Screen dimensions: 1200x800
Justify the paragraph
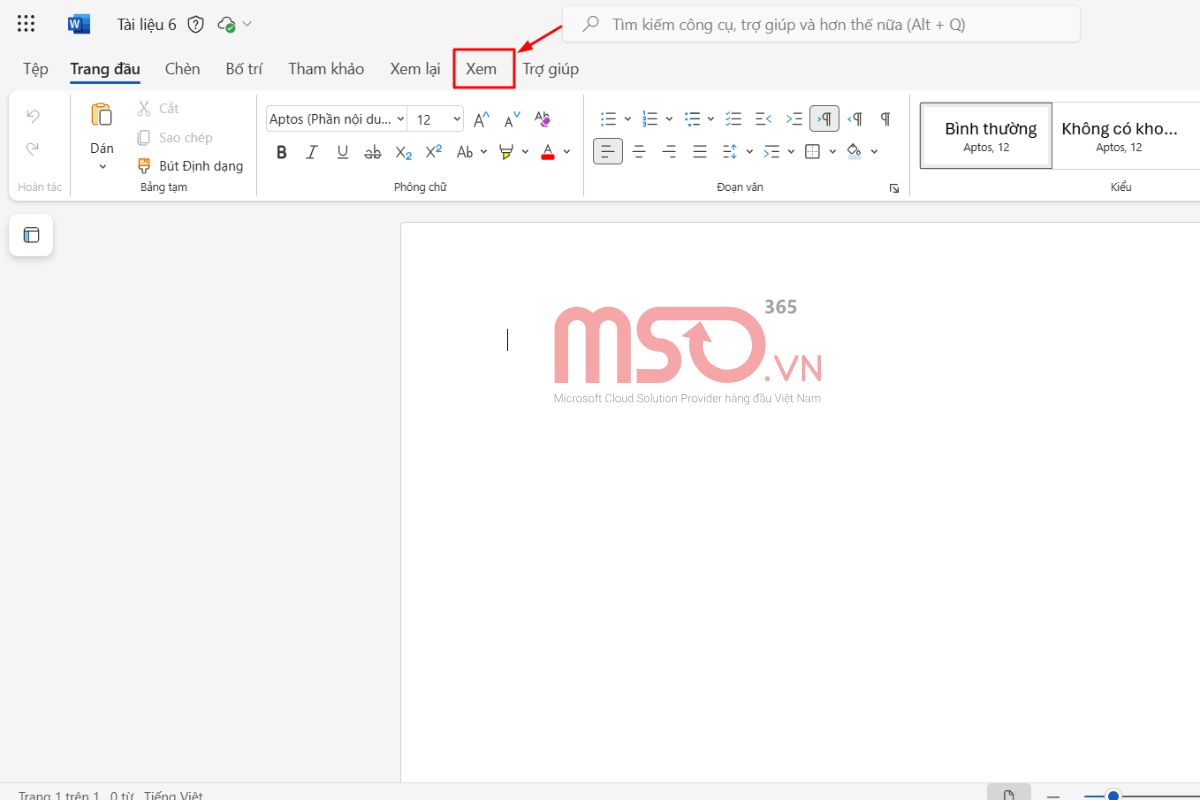point(700,152)
